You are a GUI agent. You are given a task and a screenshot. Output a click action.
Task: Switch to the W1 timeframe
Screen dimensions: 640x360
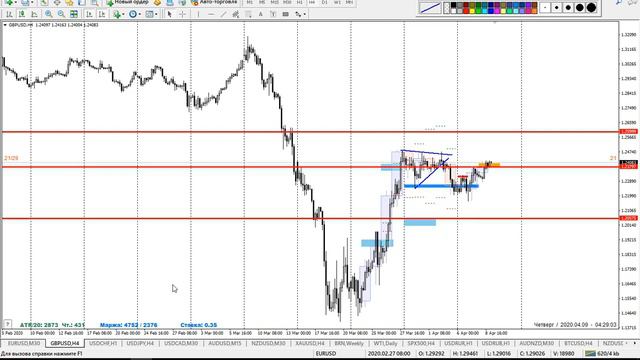click(337, 2)
